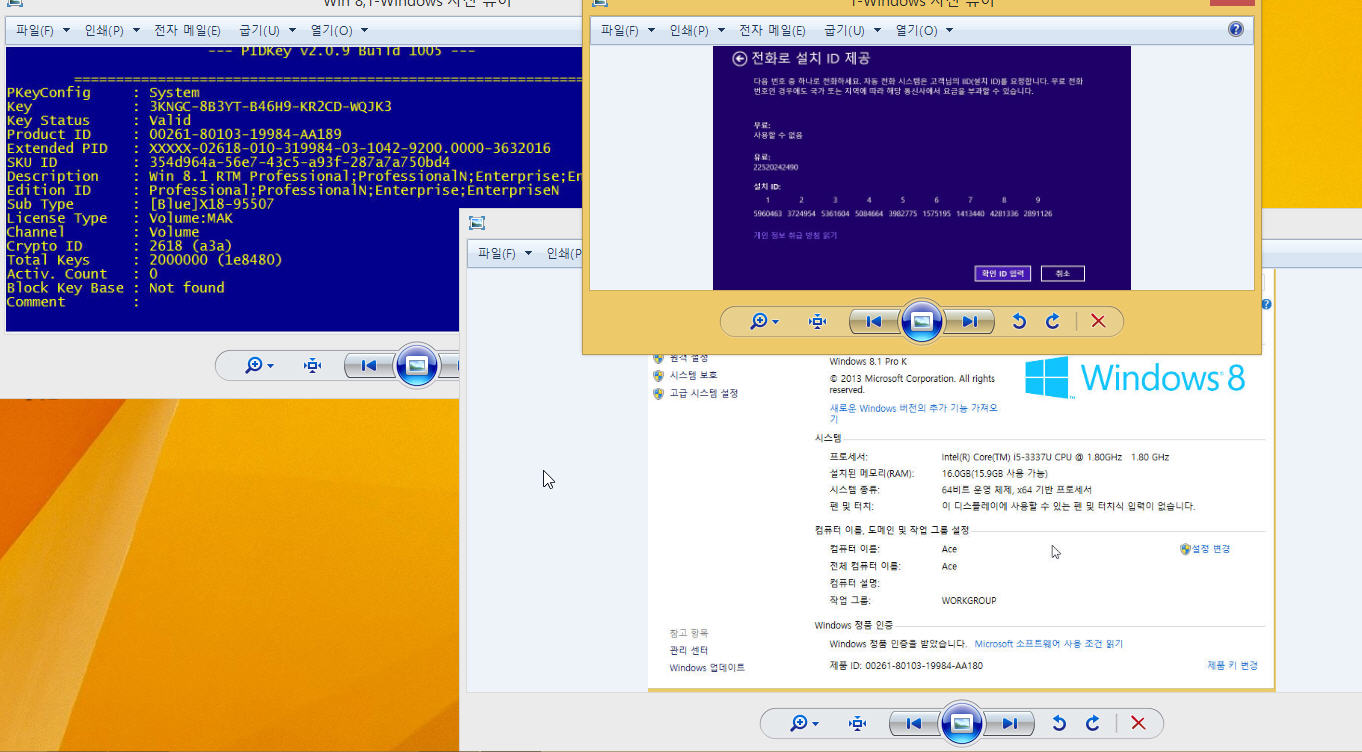Show next image in install ID viewer

click(969, 321)
